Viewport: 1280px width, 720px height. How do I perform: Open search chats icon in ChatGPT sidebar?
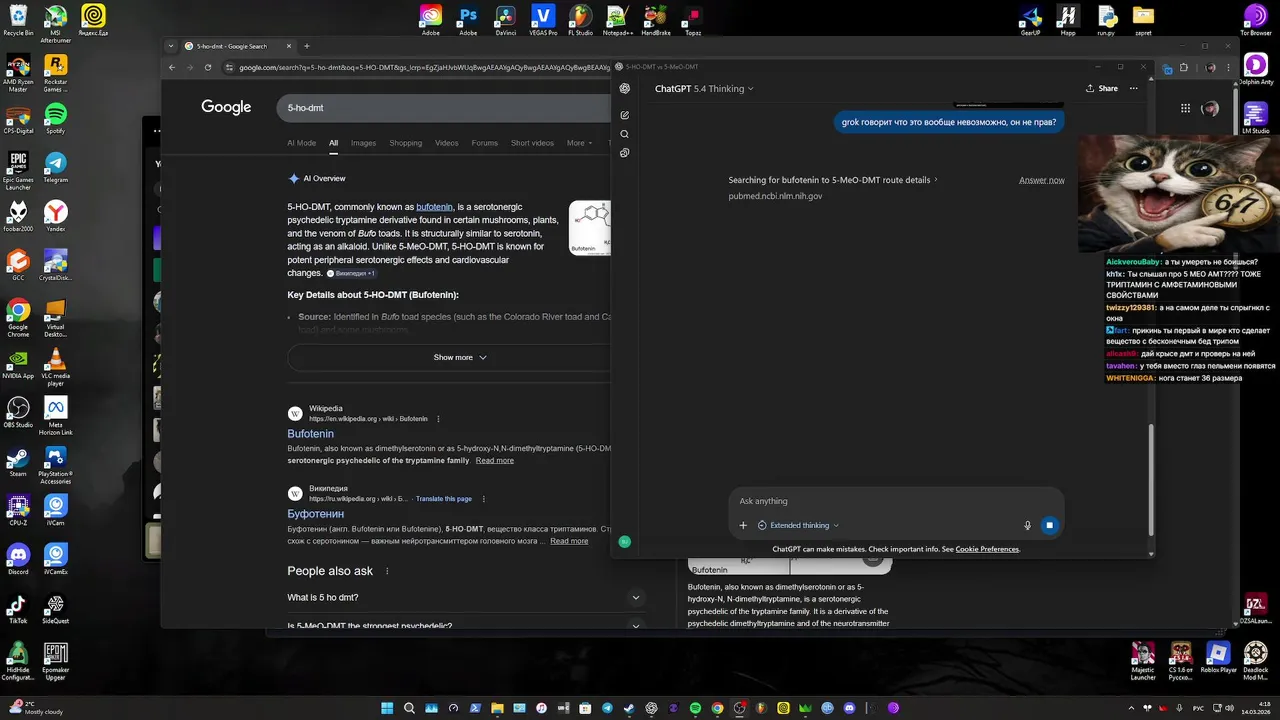tap(625, 134)
